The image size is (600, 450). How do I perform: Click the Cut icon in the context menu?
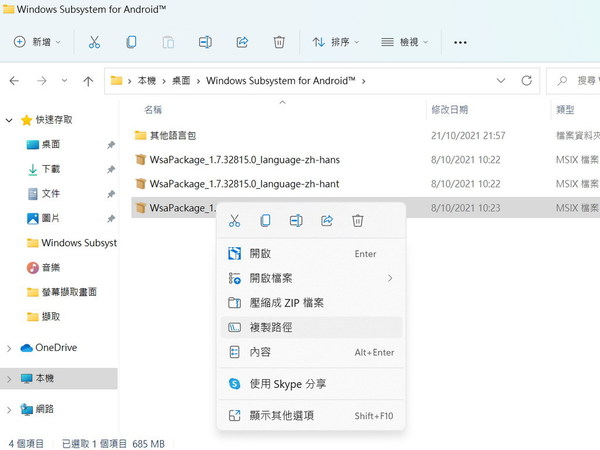(x=234, y=221)
